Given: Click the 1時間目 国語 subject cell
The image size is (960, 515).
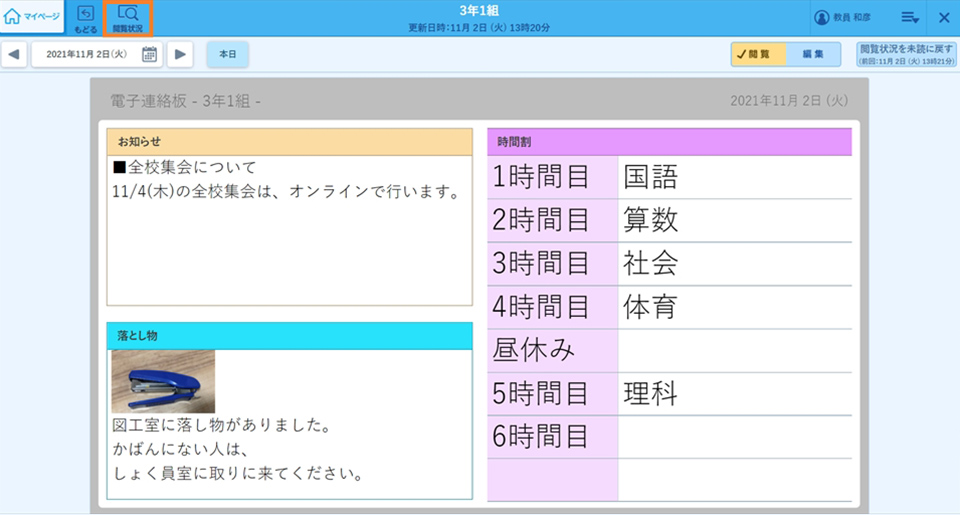Looking at the screenshot, I should (734, 178).
